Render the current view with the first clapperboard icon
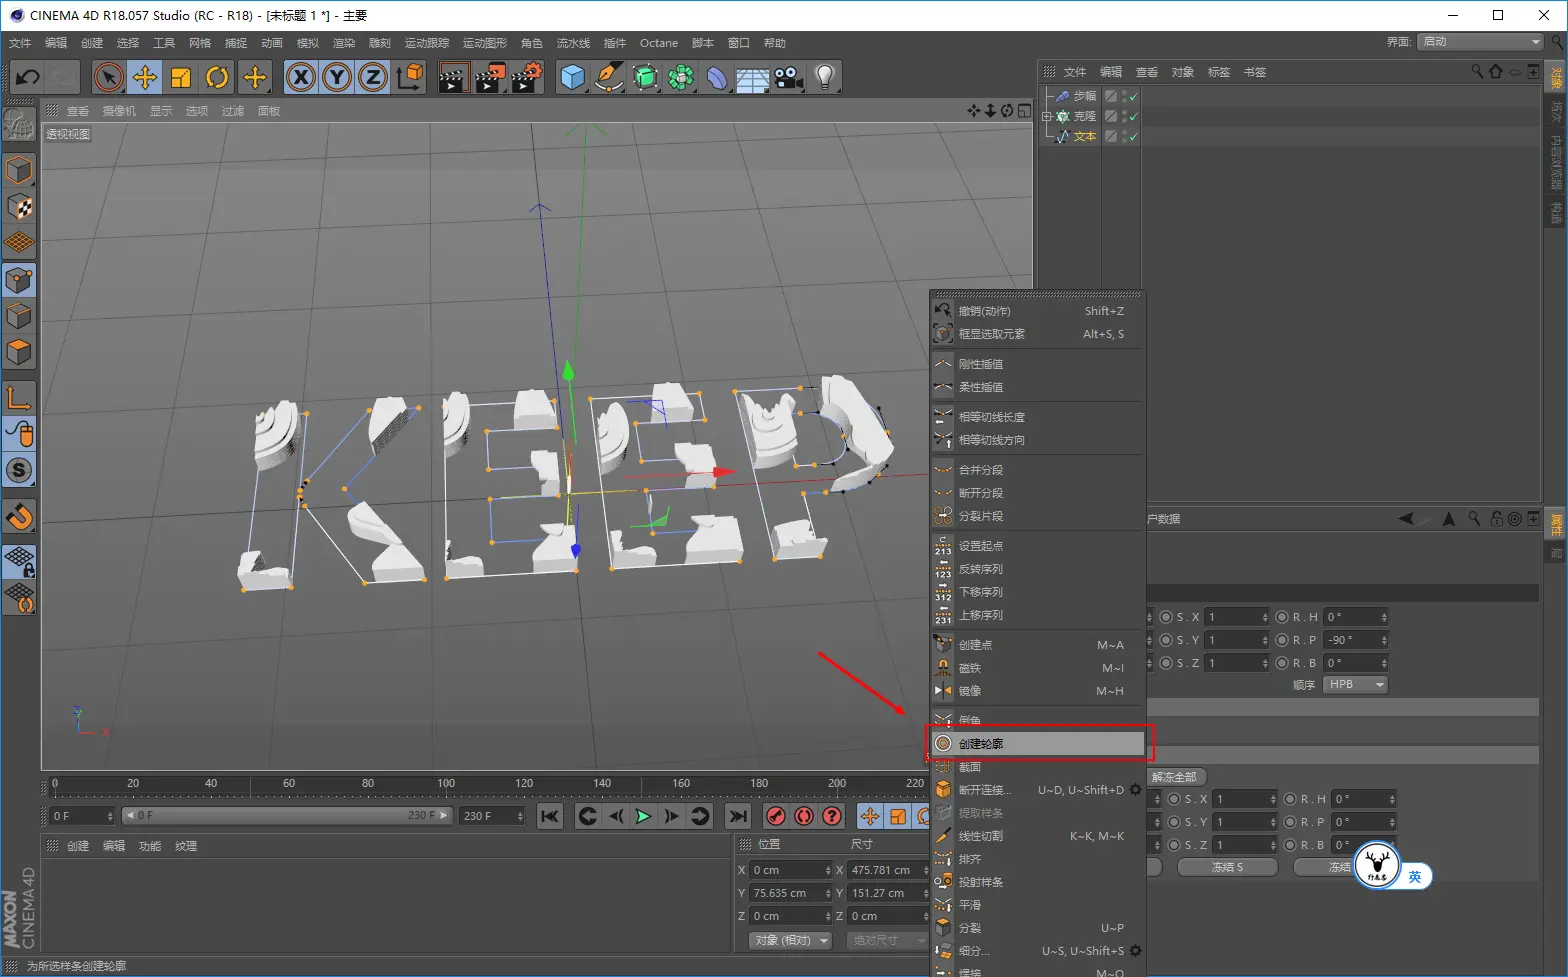Image resolution: width=1568 pixels, height=977 pixels. coord(454,77)
